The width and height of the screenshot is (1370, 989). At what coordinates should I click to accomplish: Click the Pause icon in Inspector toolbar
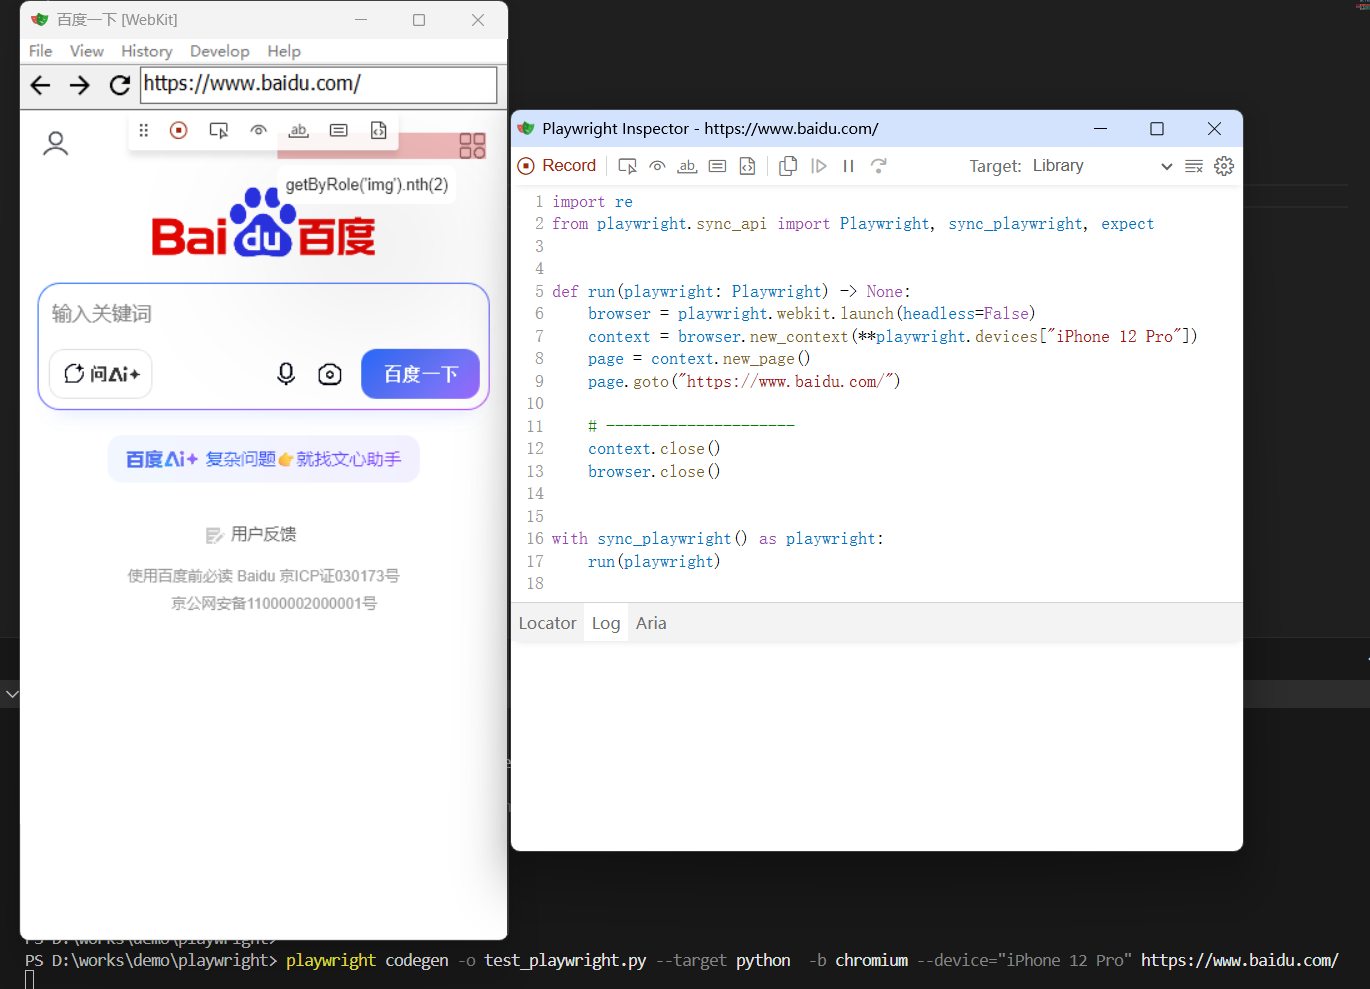(x=848, y=166)
